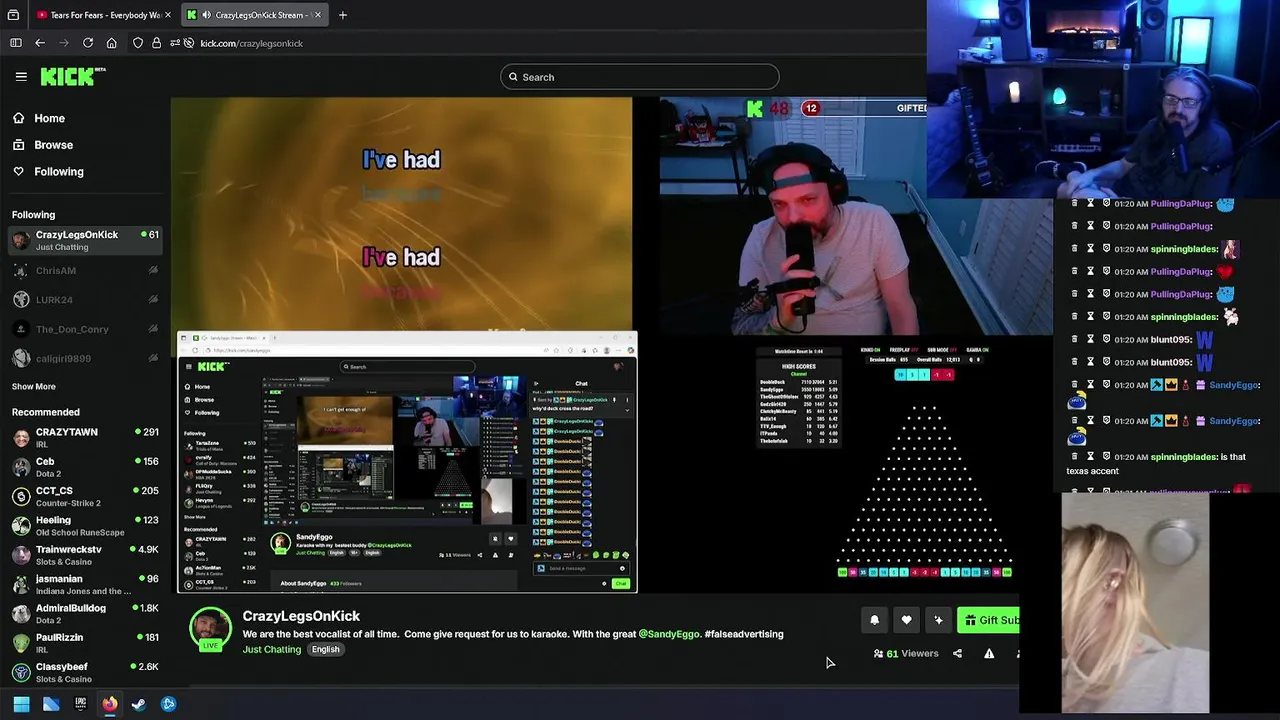
Task: Open the Kick hamburger sidebar menu
Action: 21,76
